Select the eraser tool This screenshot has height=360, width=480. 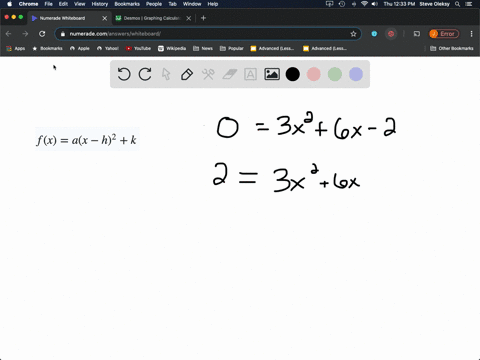click(229, 74)
